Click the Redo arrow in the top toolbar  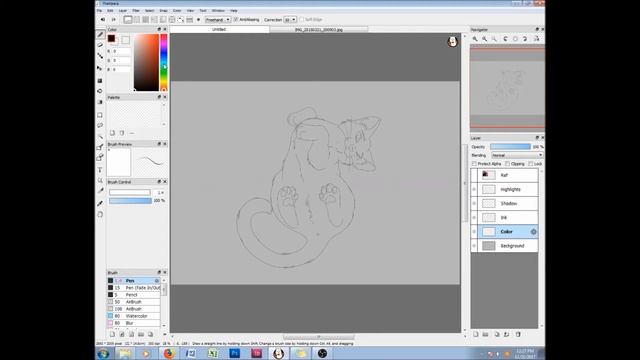[x=113, y=20]
